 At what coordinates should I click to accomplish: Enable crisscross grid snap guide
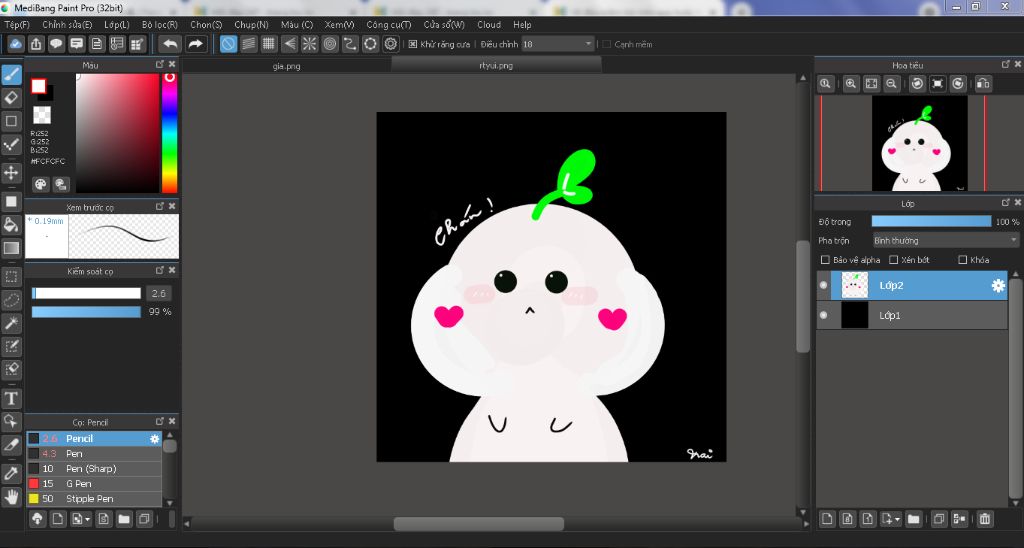[x=268, y=44]
